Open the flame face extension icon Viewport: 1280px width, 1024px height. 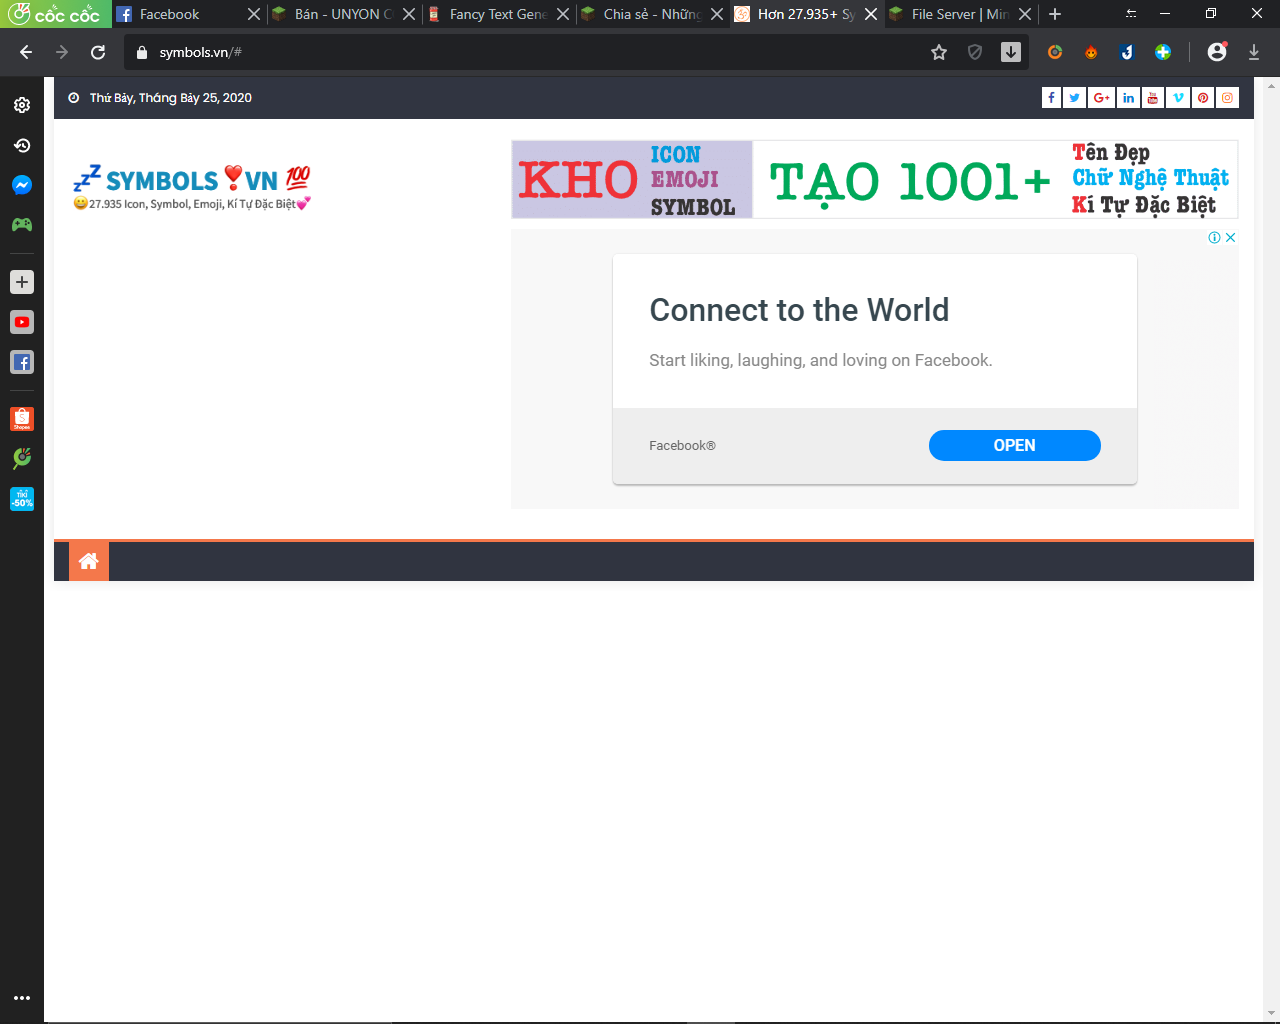coord(1091,52)
